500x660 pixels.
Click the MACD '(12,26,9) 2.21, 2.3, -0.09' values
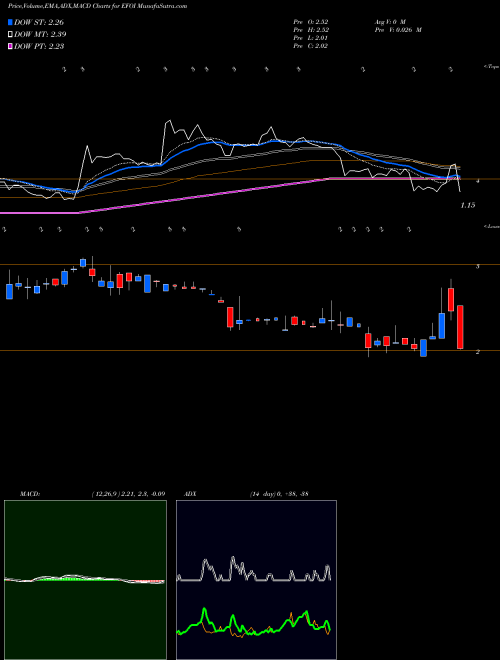tap(128, 494)
